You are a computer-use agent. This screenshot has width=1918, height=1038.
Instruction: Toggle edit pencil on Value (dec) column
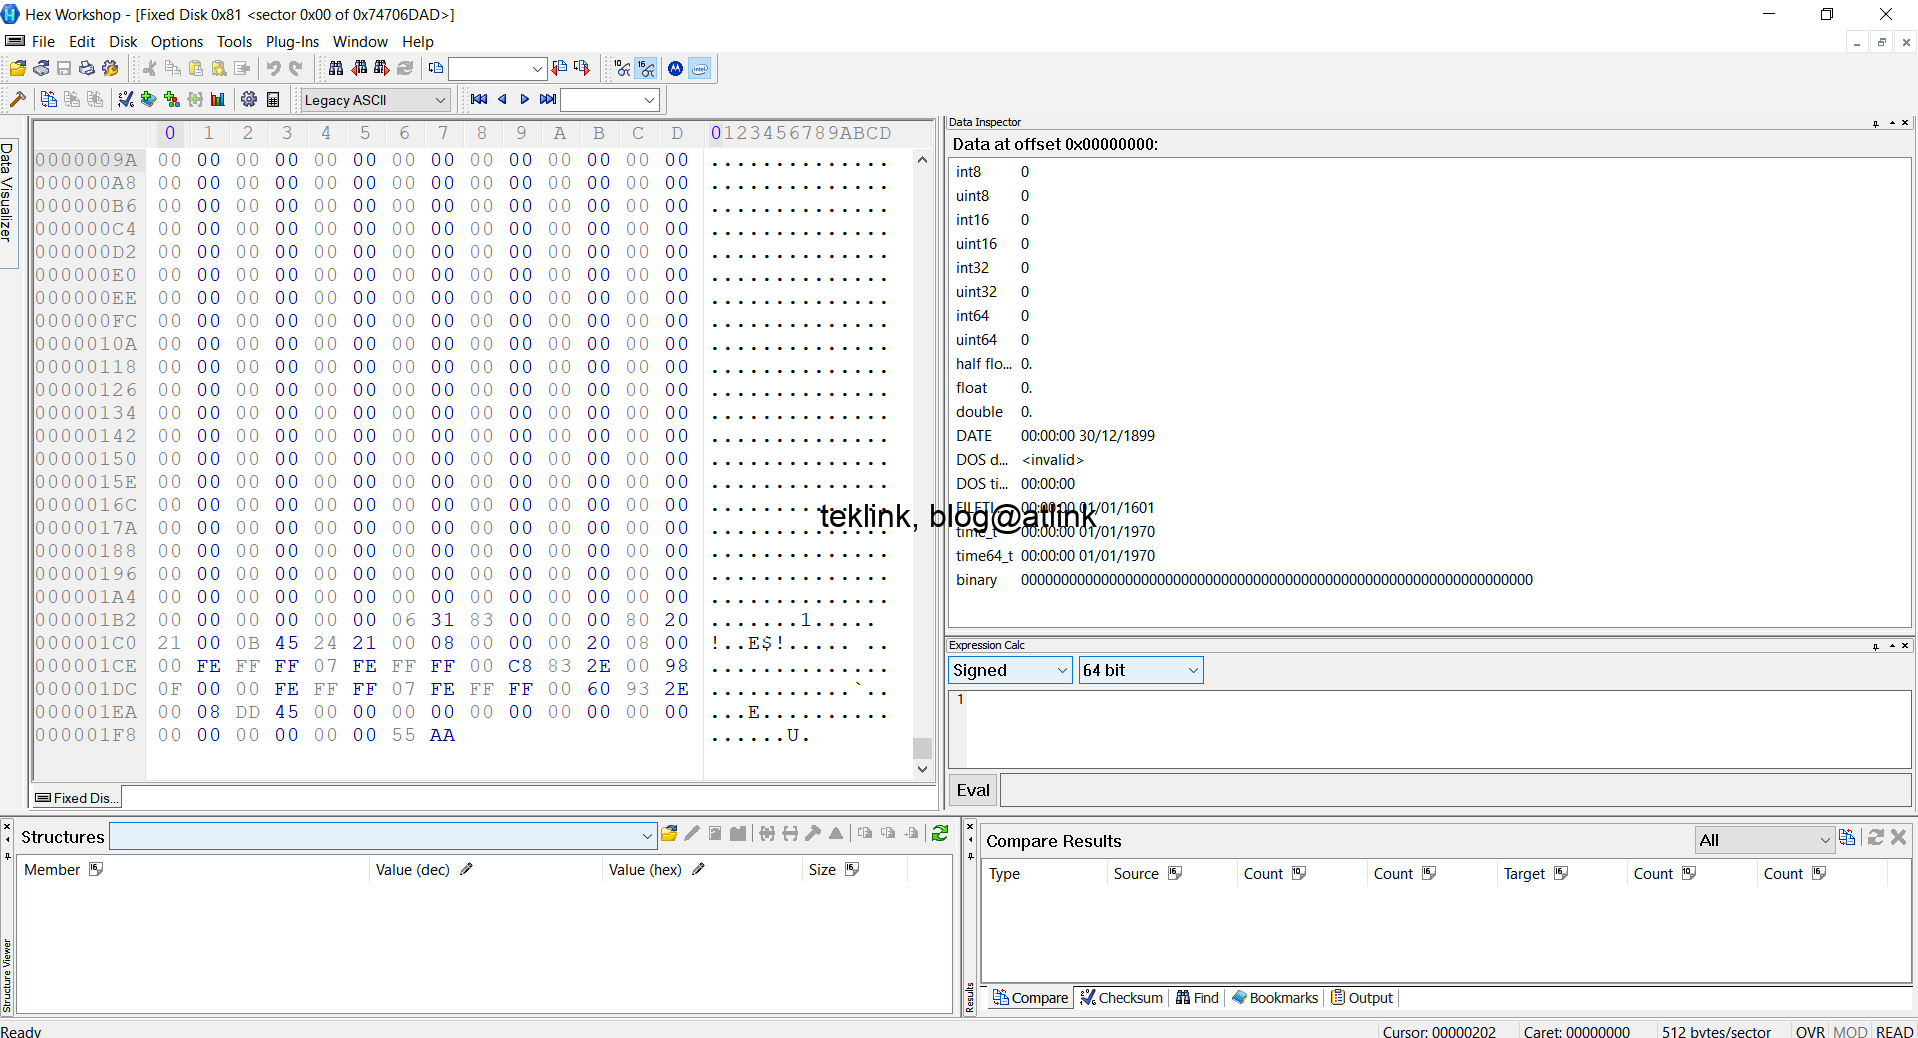pyautogui.click(x=466, y=869)
